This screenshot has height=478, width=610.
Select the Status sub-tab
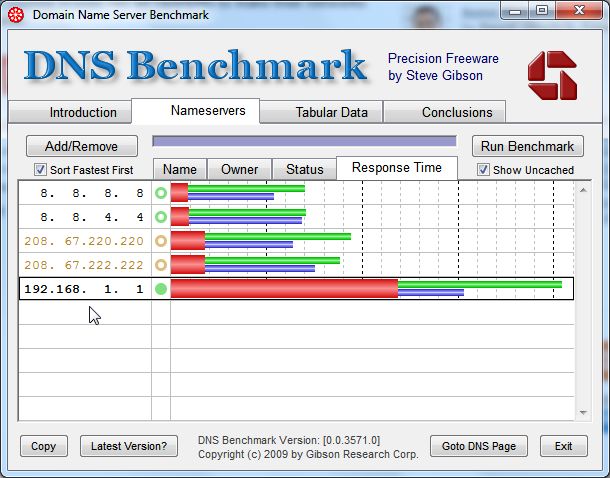pyautogui.click(x=304, y=170)
